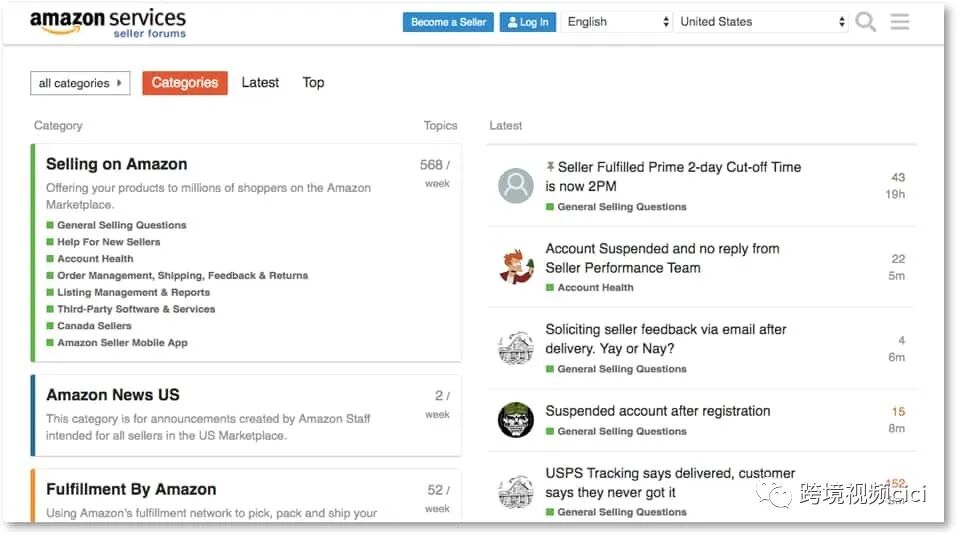Viewport: 957px width, 535px height.
Task: Switch to the Latest tab
Action: [x=260, y=83]
